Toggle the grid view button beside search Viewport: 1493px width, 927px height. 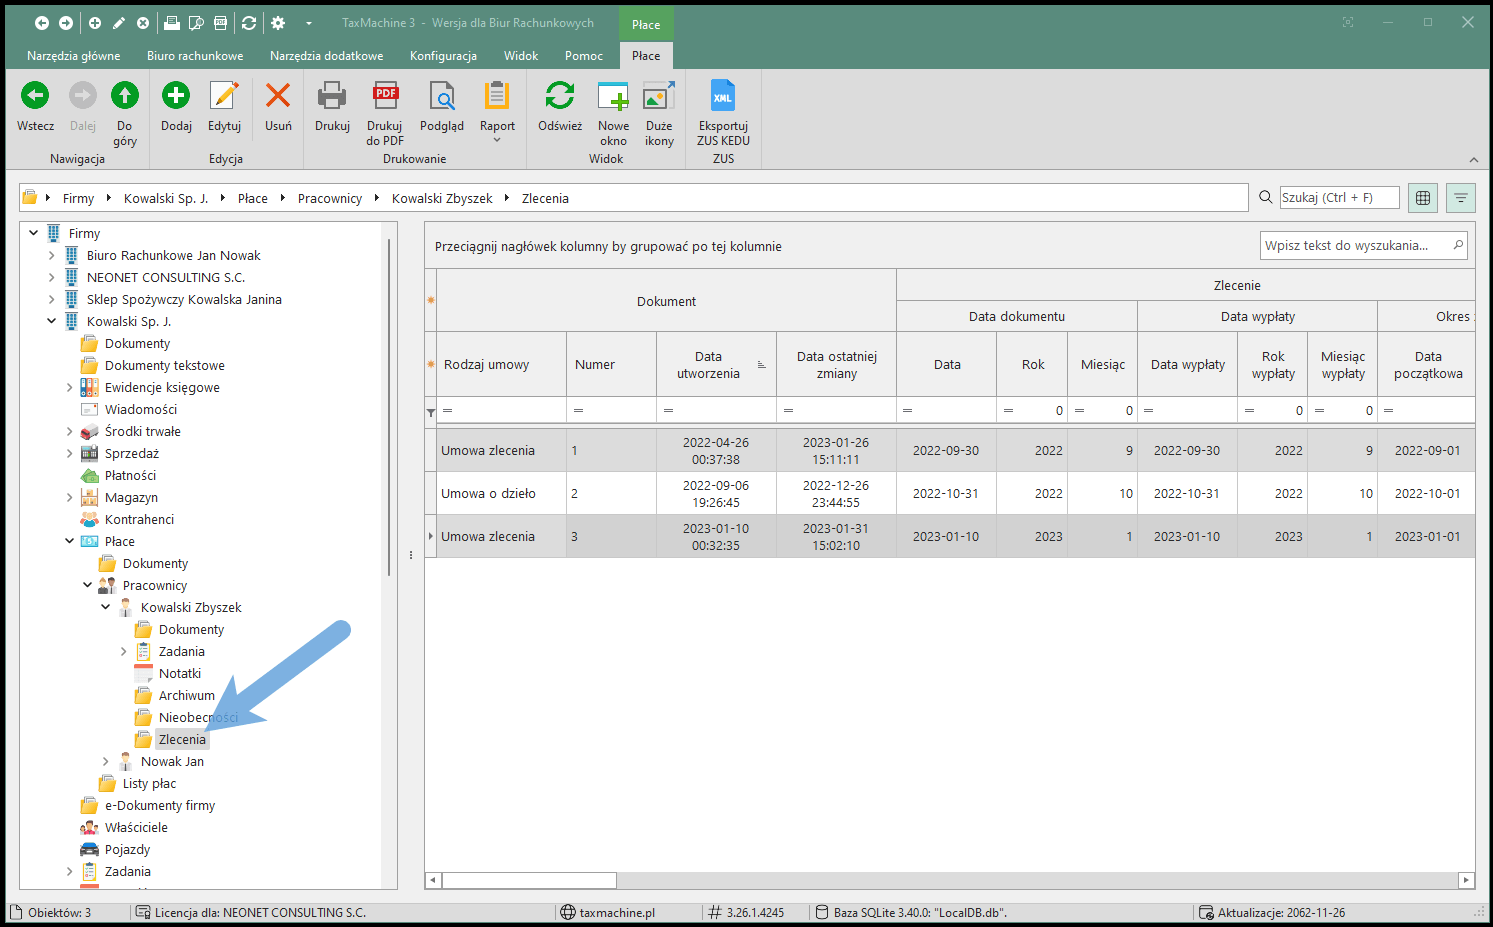pos(1422,198)
